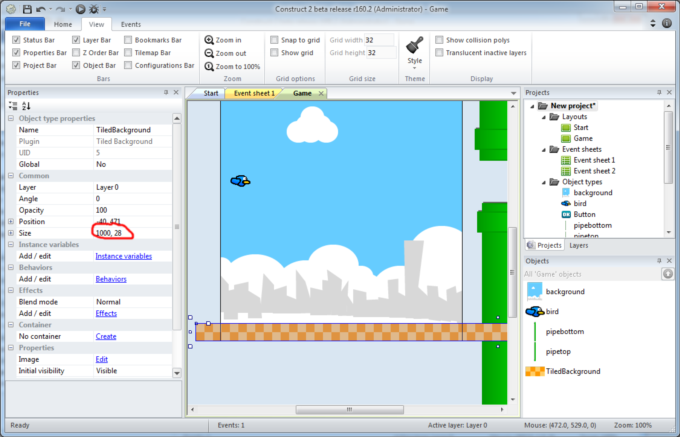
Task: Click the Edit image link
Action: tap(101, 359)
